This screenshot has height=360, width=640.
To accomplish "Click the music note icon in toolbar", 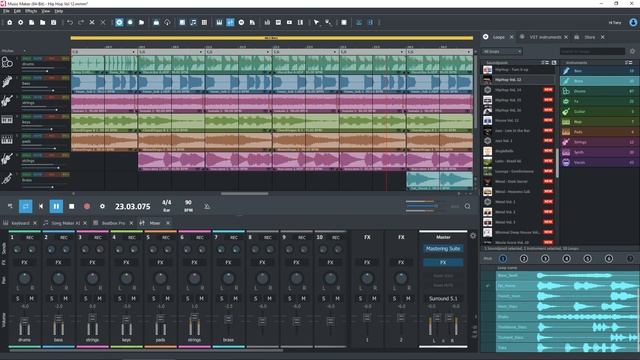I will pyautogui.click(x=193, y=22).
